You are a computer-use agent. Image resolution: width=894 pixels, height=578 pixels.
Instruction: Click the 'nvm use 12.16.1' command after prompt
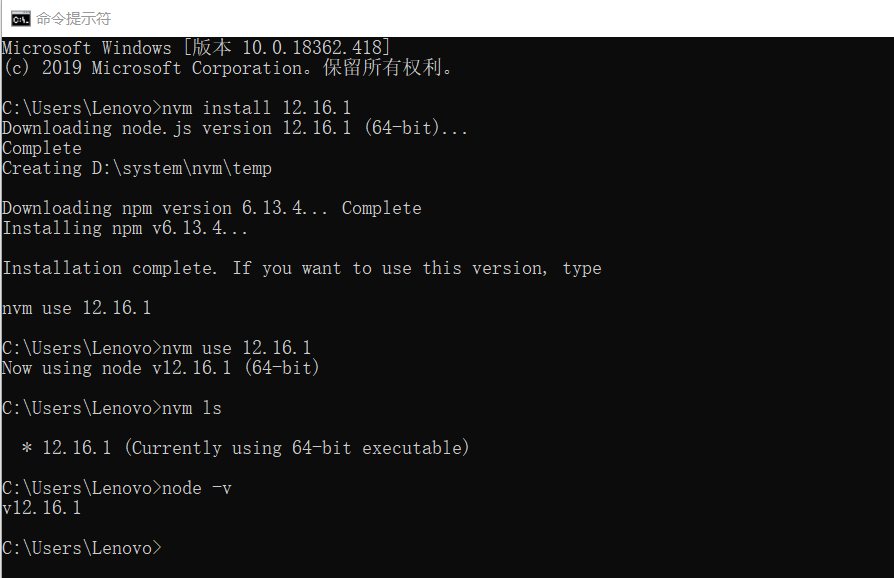coord(237,348)
